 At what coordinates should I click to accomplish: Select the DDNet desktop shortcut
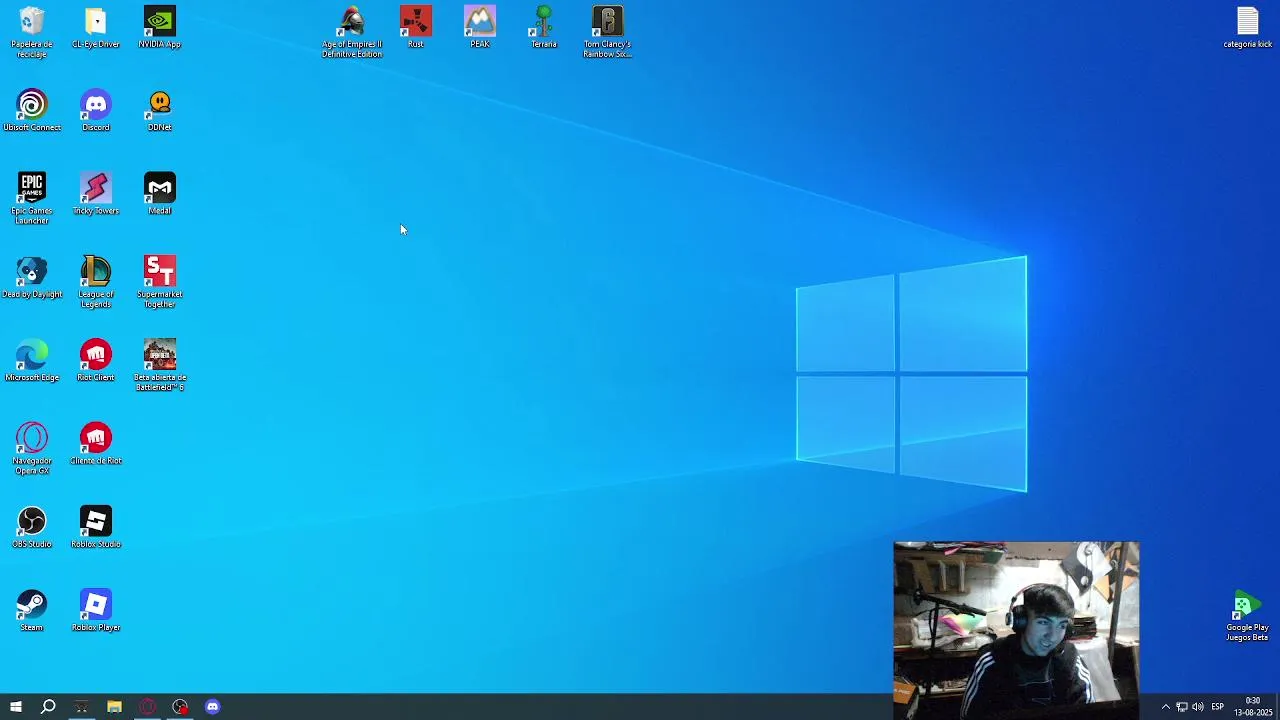click(160, 111)
